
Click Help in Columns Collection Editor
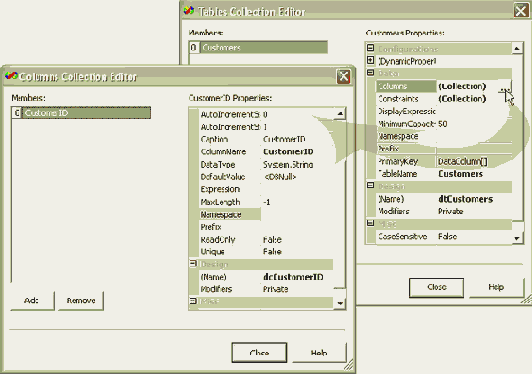point(319,353)
